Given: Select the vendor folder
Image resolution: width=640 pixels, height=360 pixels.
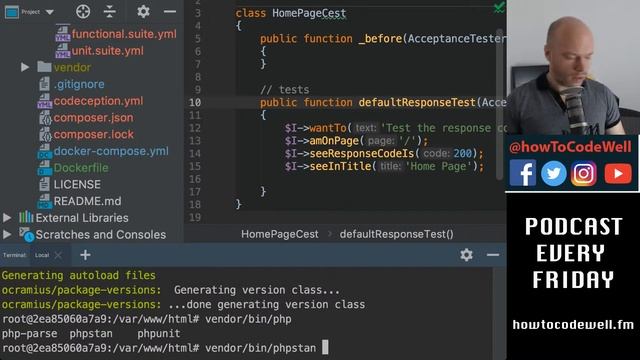Looking at the screenshot, I should coord(72,67).
